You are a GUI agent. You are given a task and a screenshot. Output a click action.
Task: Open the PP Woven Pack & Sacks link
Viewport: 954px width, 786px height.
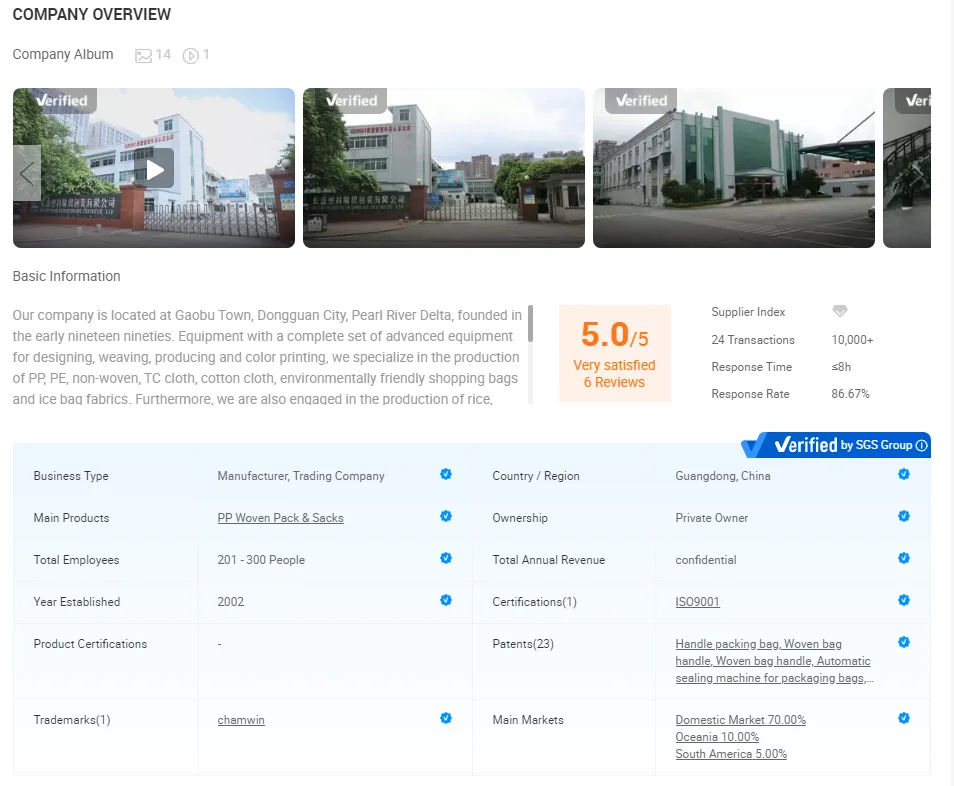280,518
